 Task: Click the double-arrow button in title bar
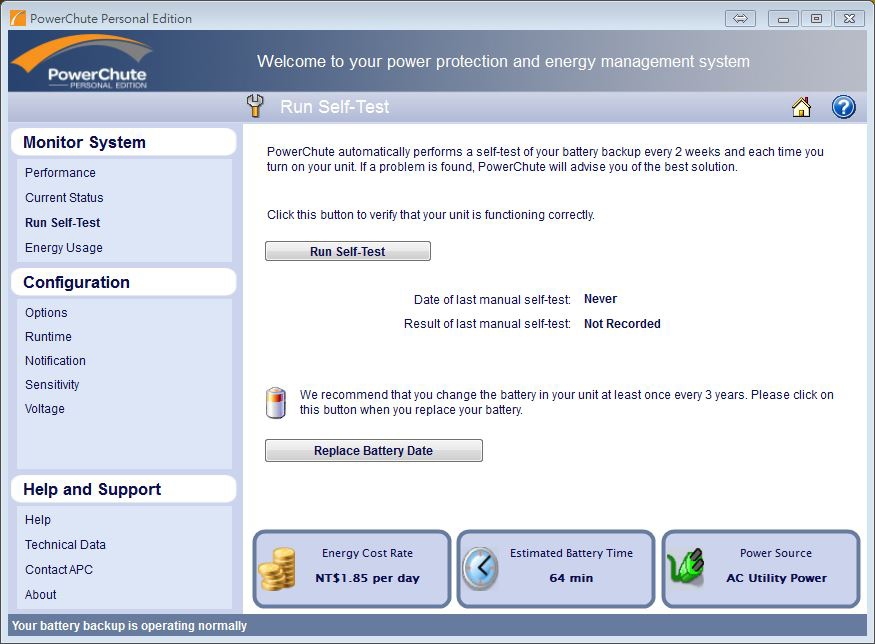(740, 18)
